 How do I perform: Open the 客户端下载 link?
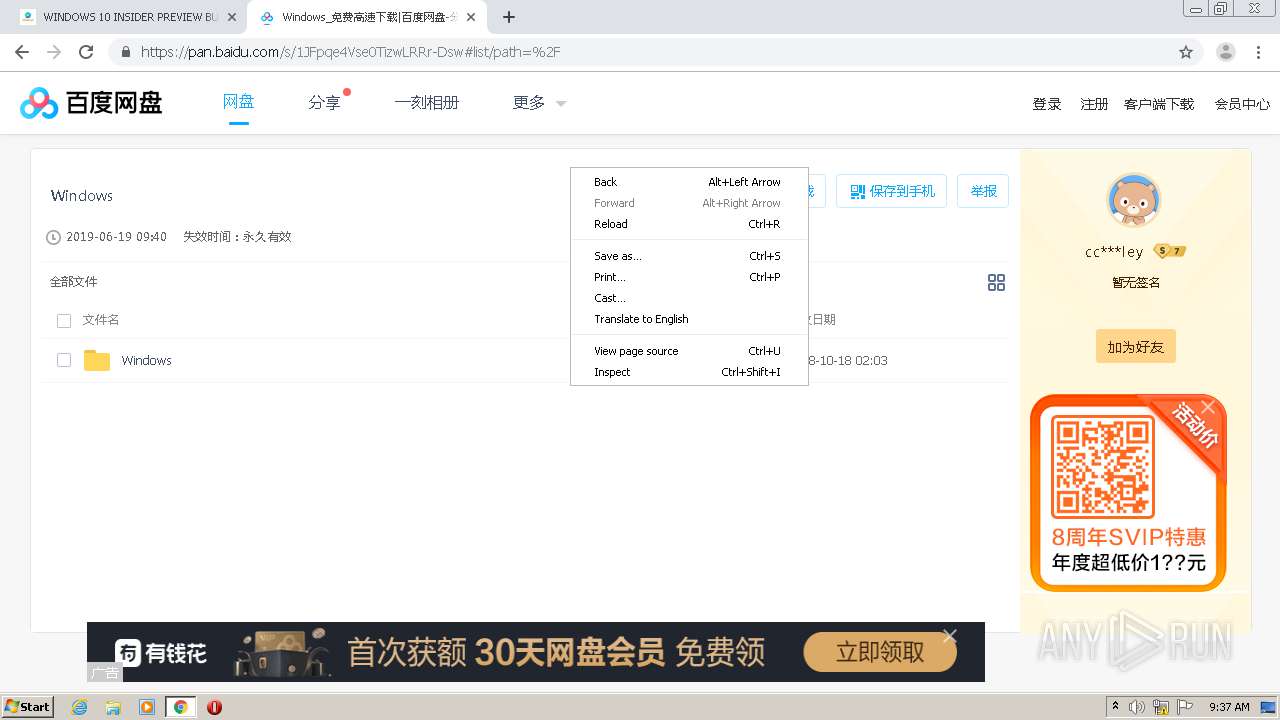(1159, 104)
